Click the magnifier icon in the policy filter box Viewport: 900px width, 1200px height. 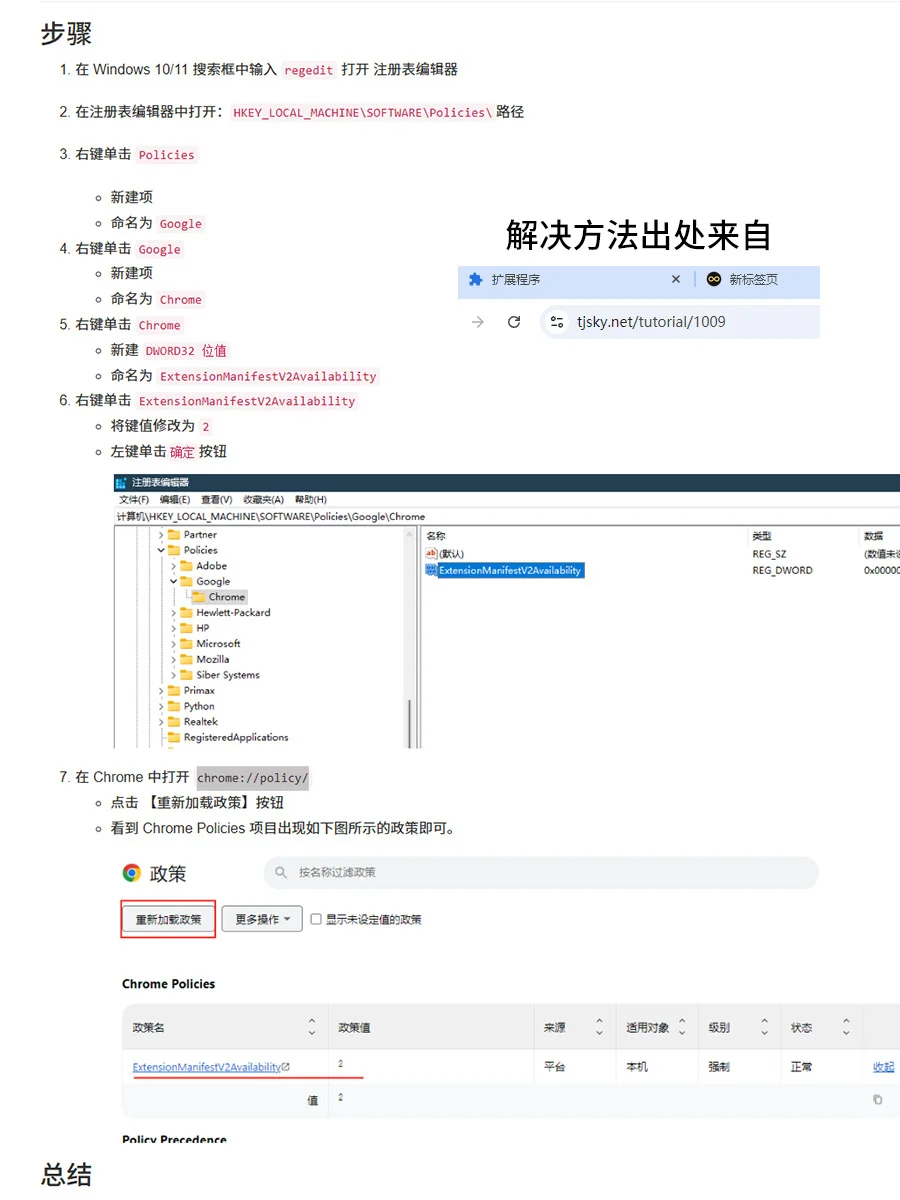(277, 872)
